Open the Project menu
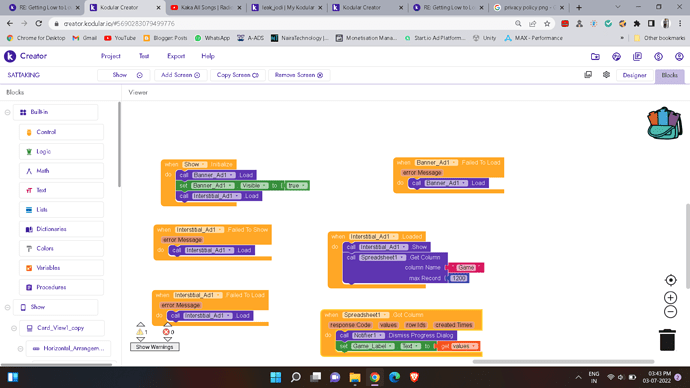690x388 pixels. tap(110, 56)
